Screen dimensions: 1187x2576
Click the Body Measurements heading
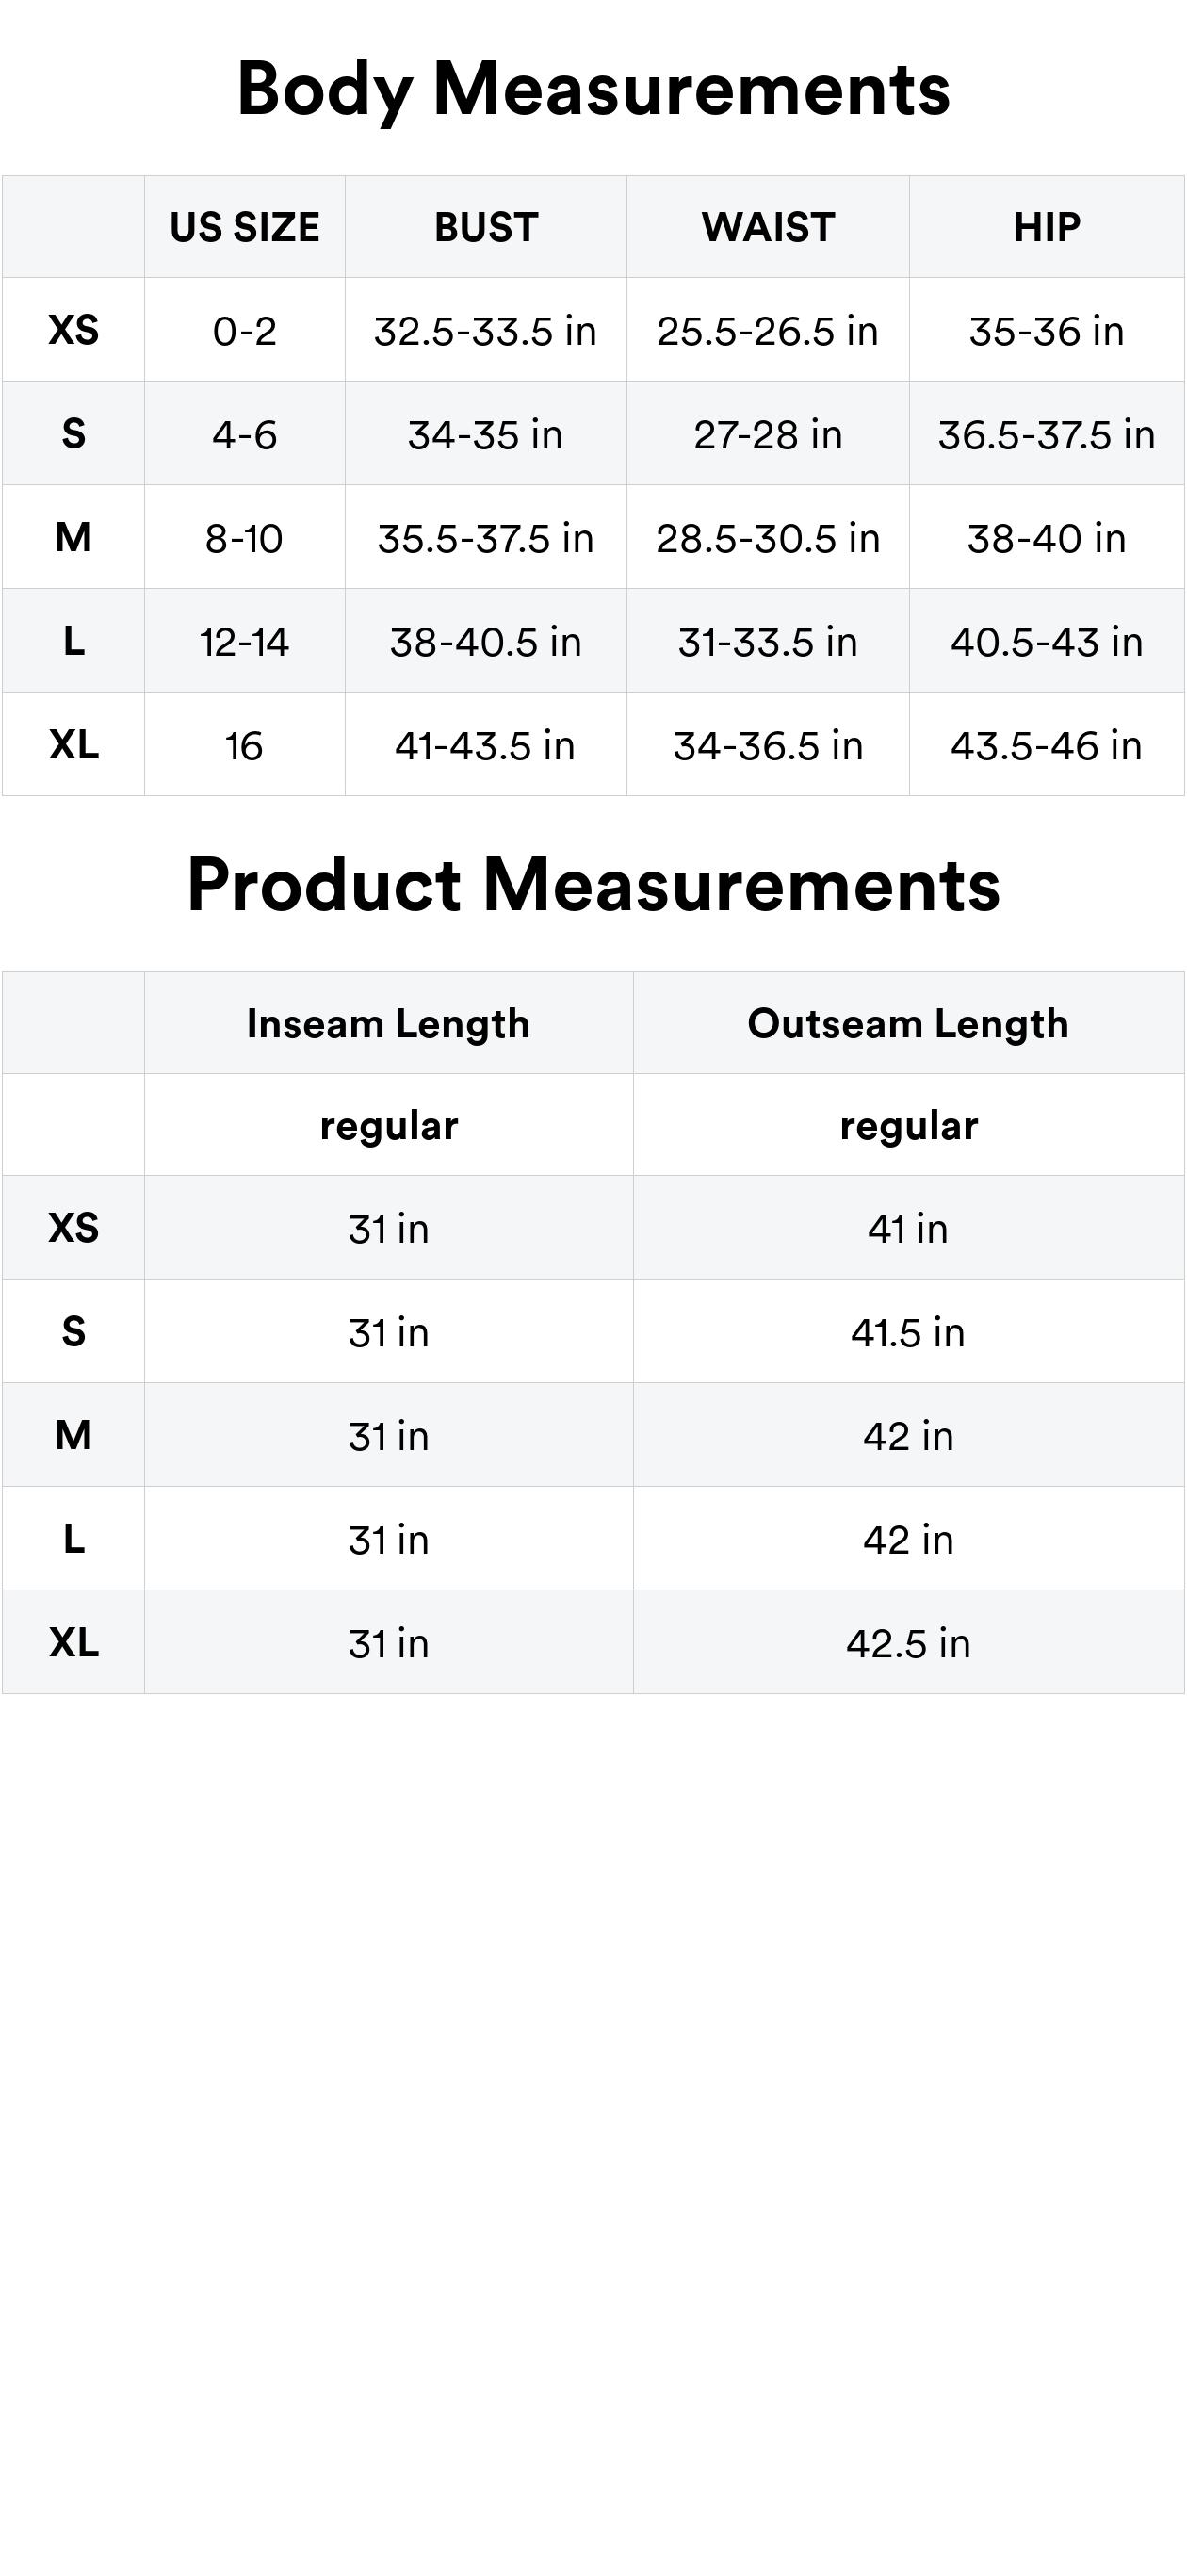tap(593, 89)
